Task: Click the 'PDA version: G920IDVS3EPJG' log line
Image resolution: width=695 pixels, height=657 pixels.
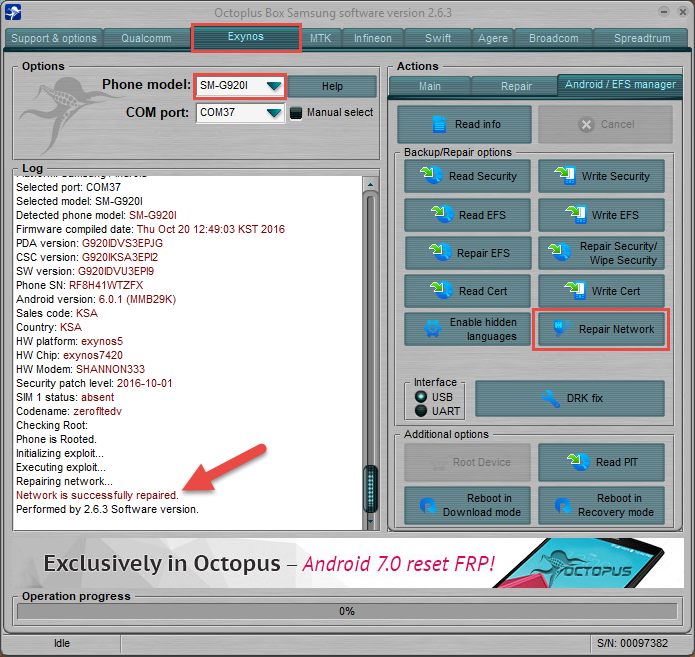Action: [x=90, y=243]
